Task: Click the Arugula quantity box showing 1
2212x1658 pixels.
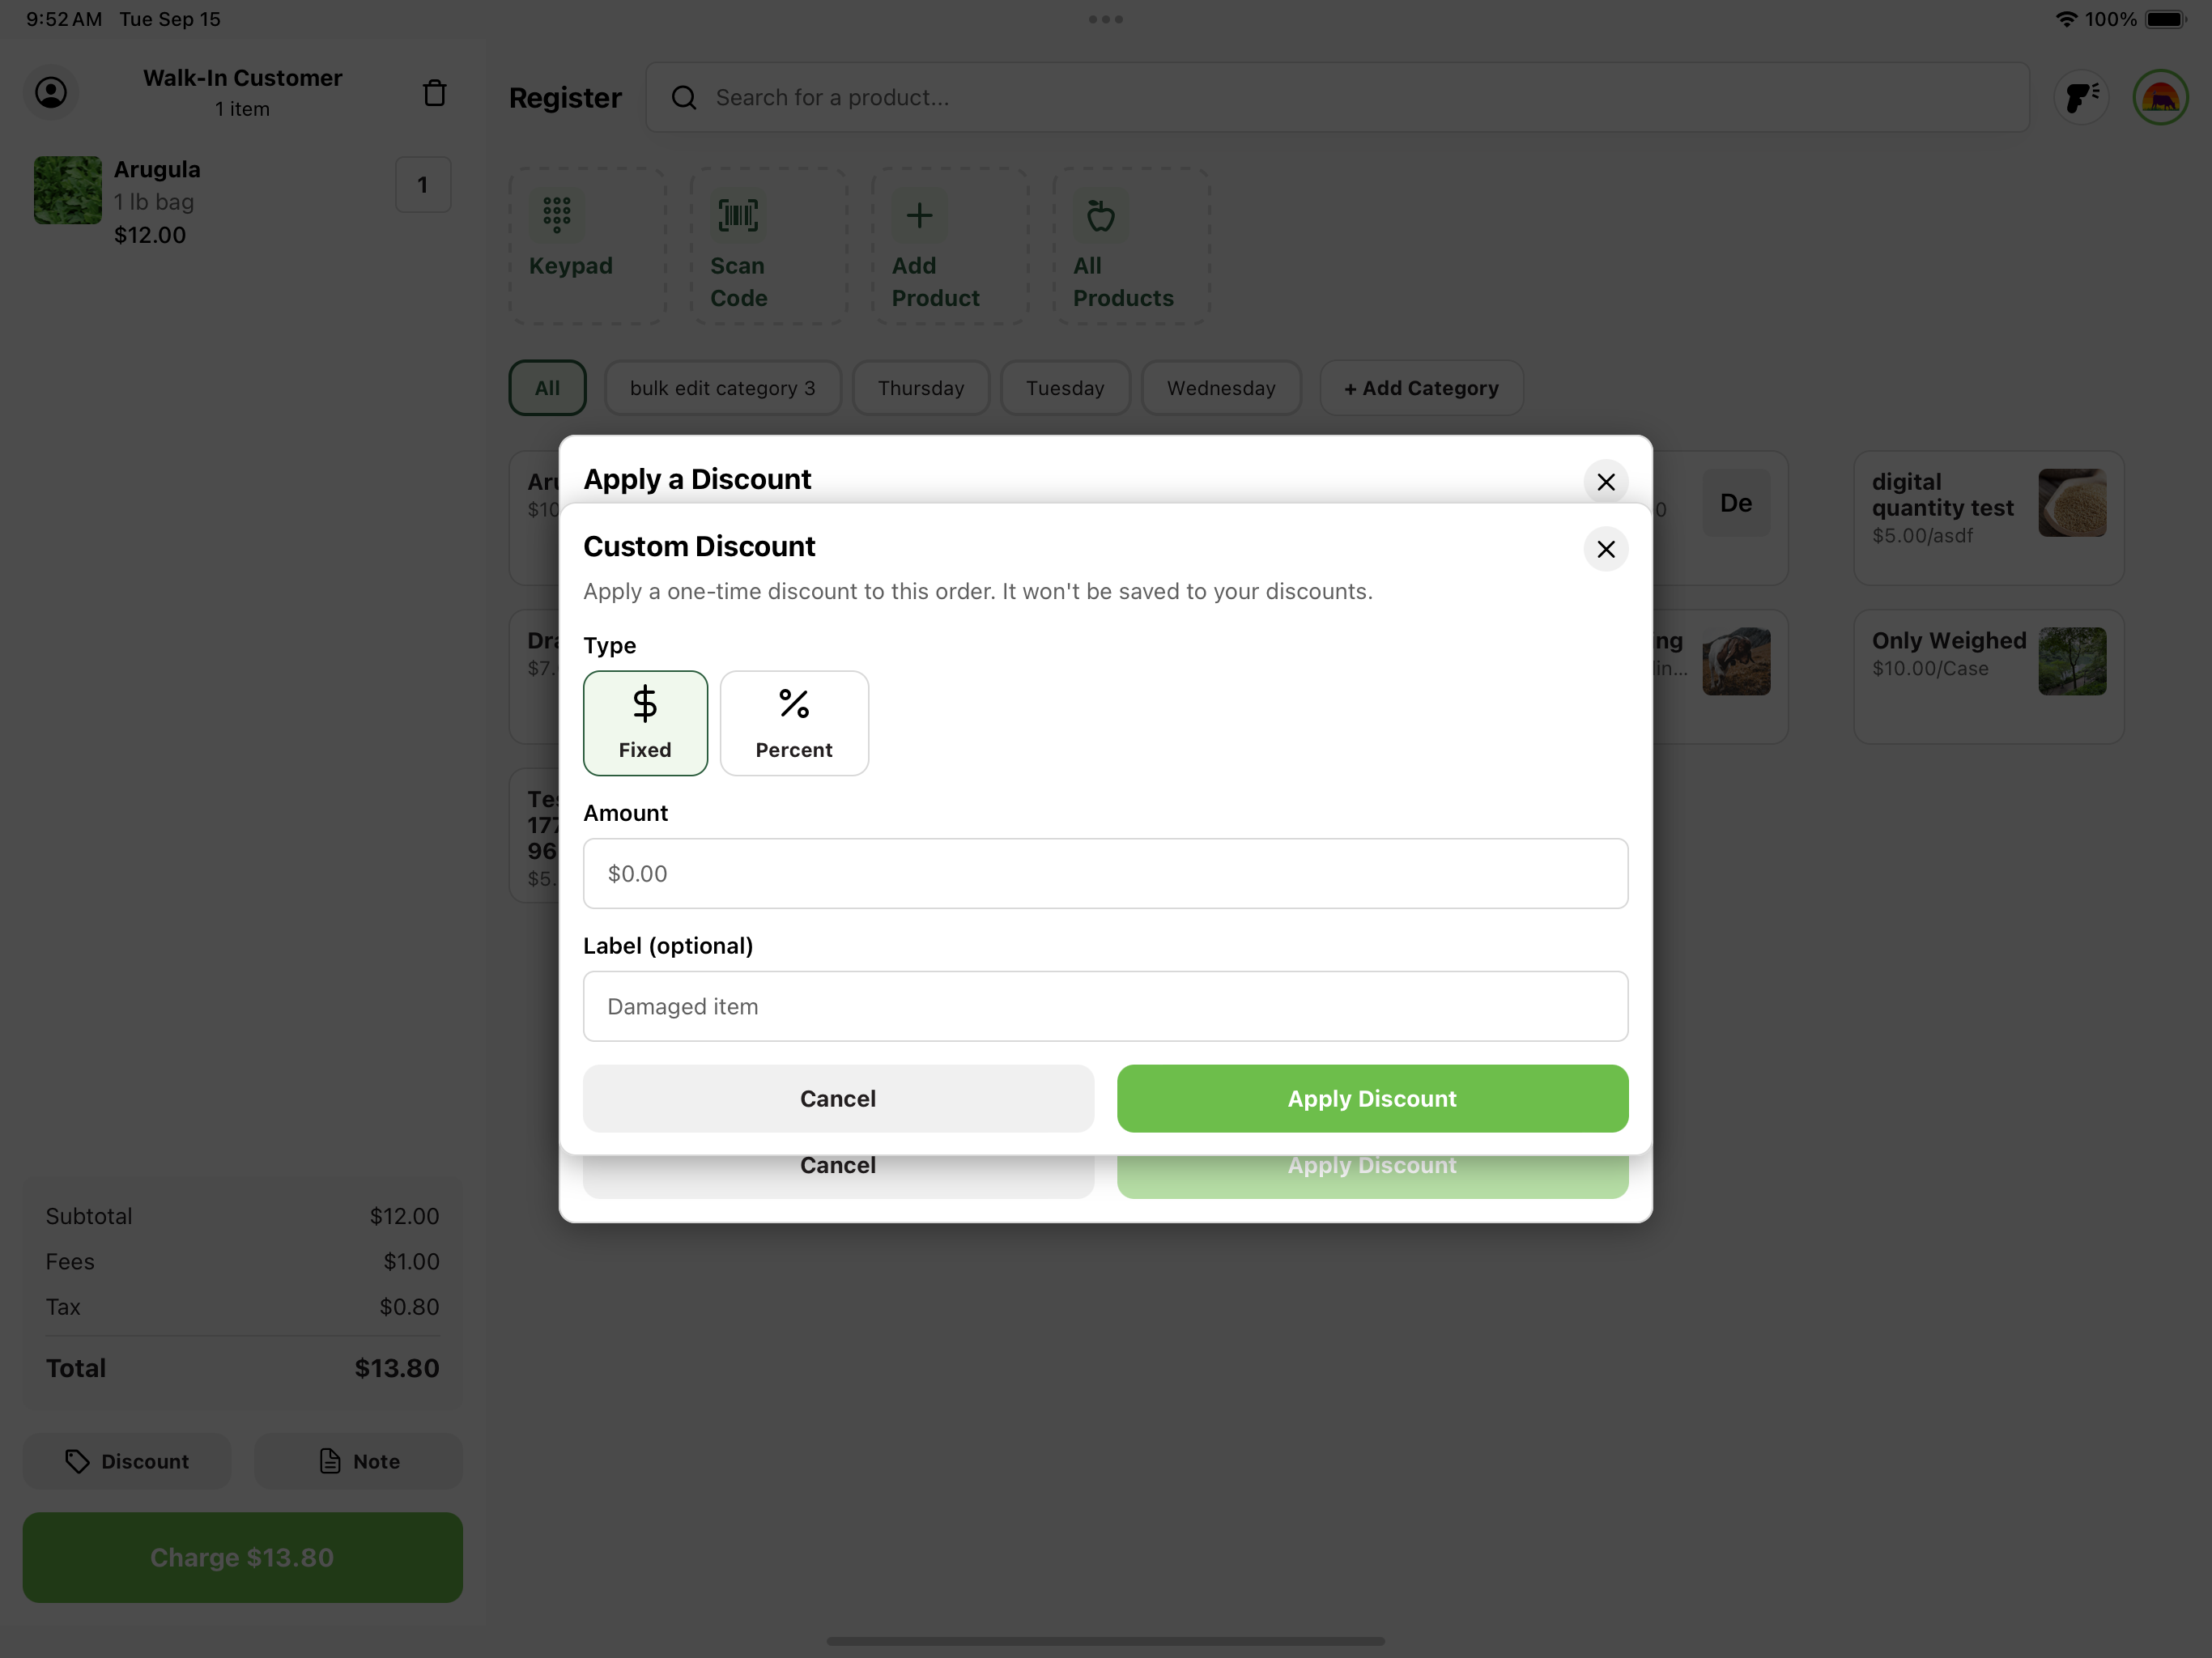Action: click(423, 185)
